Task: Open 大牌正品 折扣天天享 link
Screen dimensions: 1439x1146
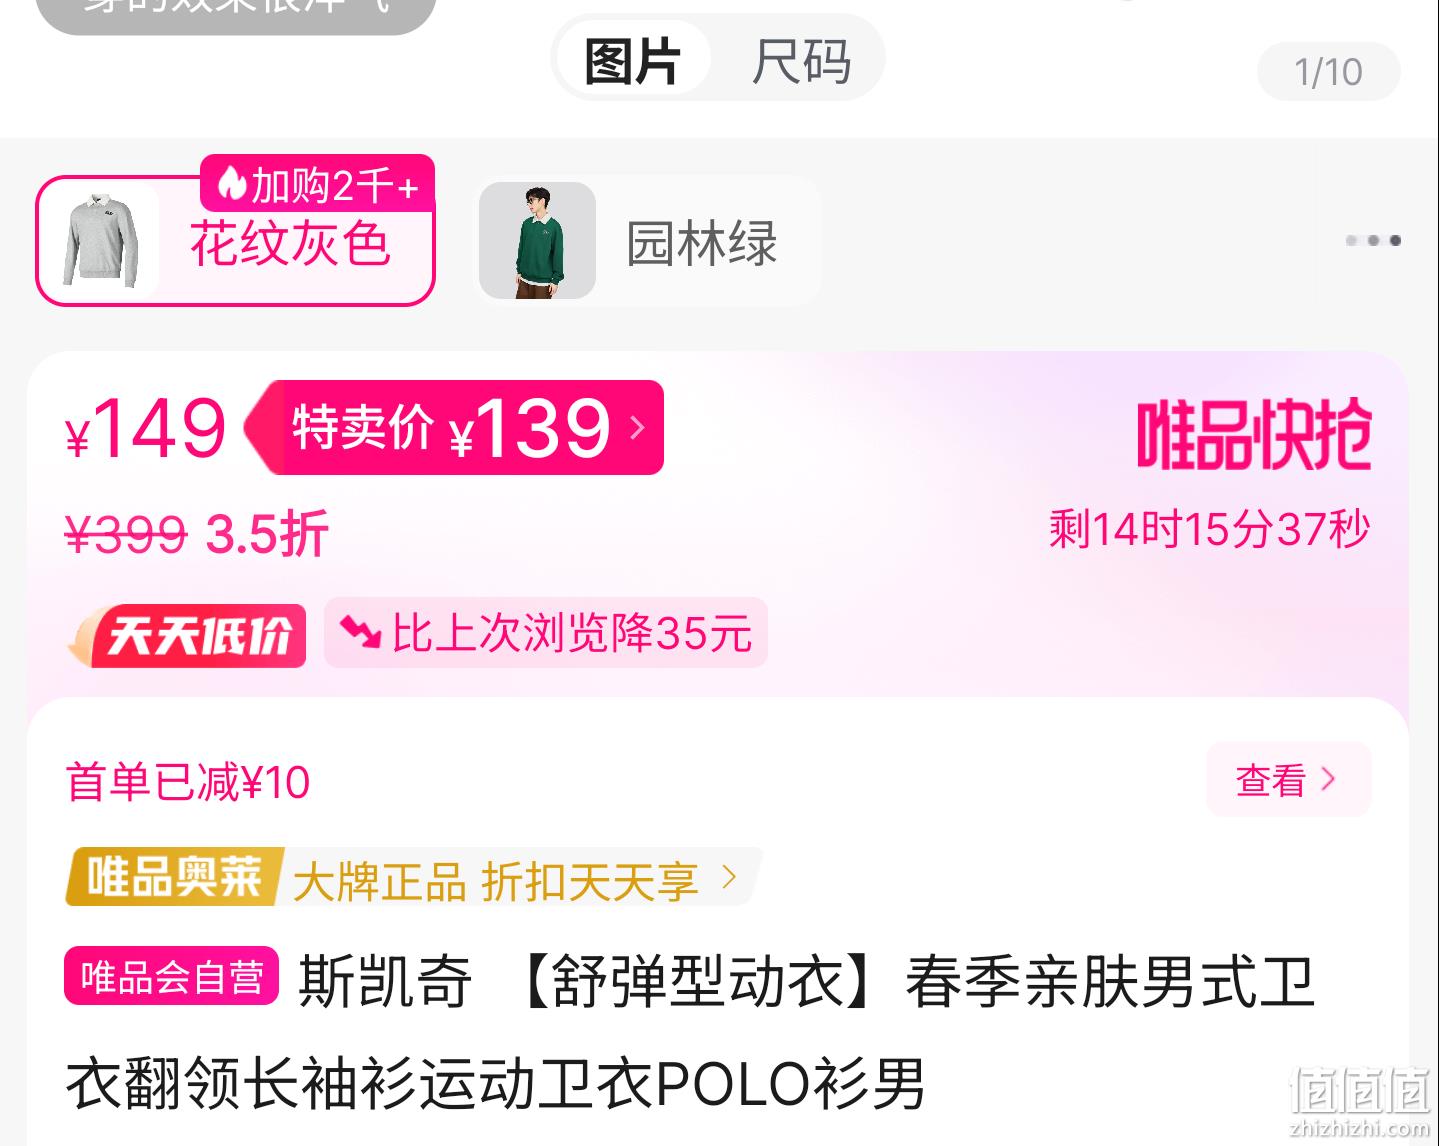Action: point(514,881)
